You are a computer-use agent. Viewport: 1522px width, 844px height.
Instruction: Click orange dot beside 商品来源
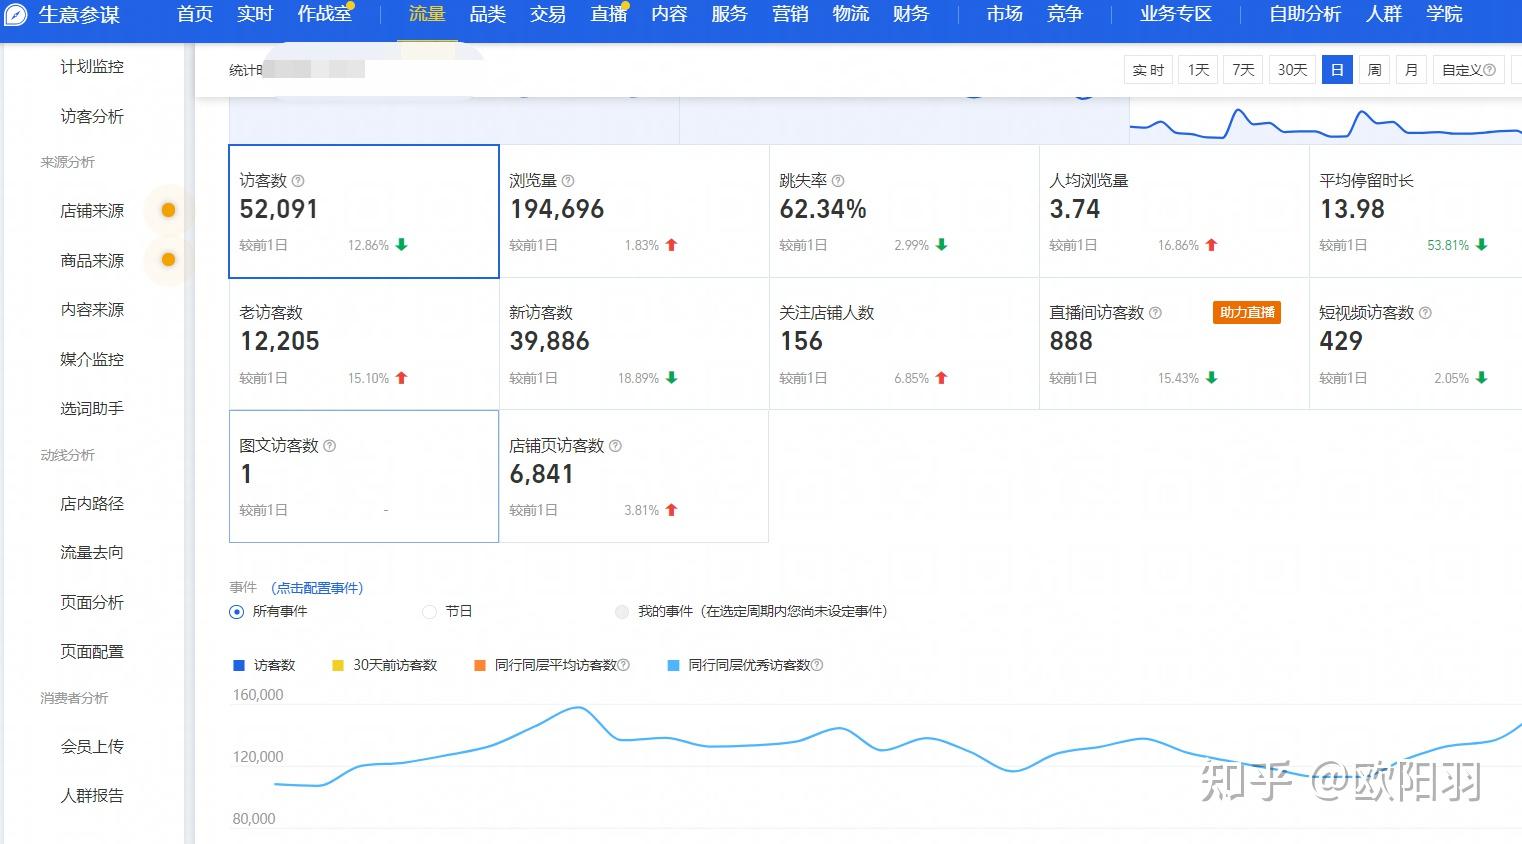[168, 260]
